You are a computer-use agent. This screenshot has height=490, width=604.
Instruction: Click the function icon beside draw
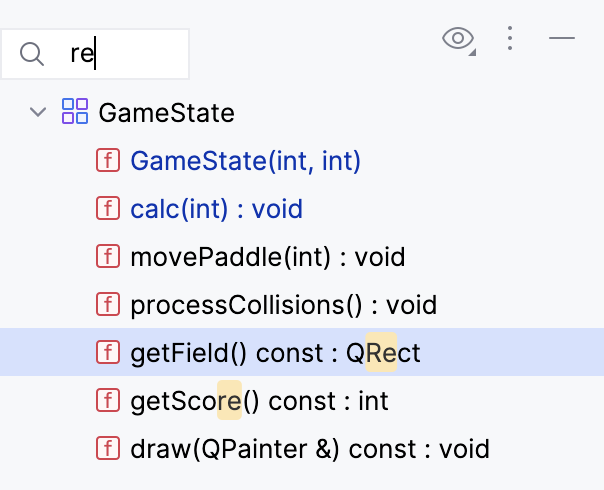(x=107, y=449)
